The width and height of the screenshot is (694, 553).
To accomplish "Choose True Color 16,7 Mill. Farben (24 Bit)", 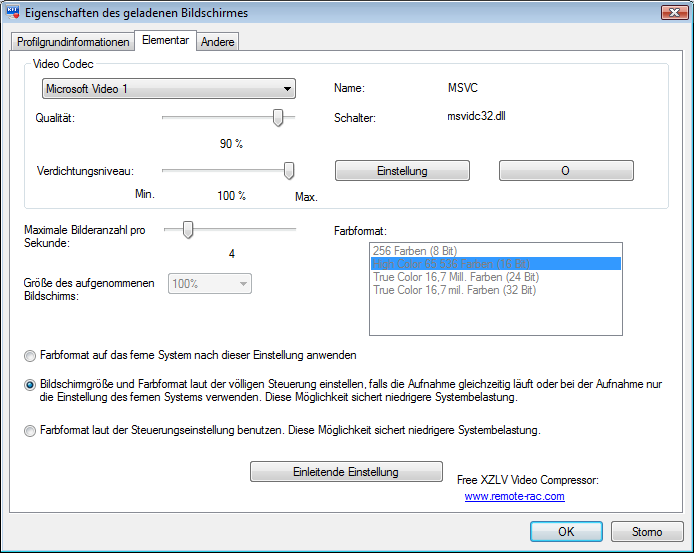I will click(455, 277).
